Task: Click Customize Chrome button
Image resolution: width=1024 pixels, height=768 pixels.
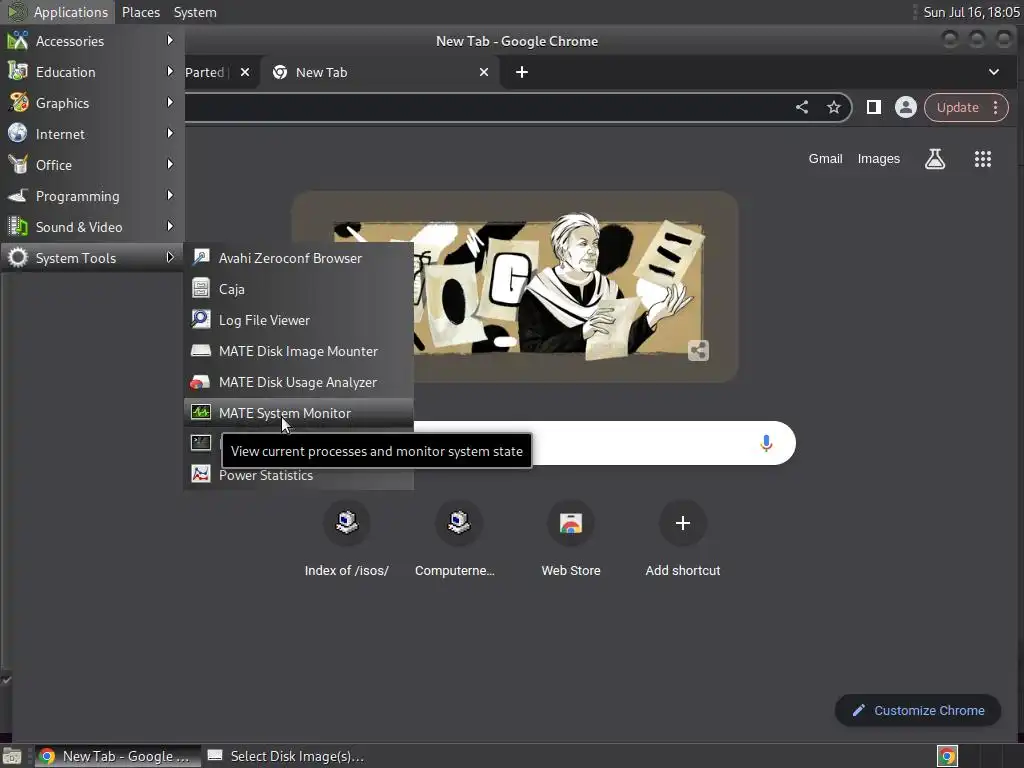Action: (918, 711)
